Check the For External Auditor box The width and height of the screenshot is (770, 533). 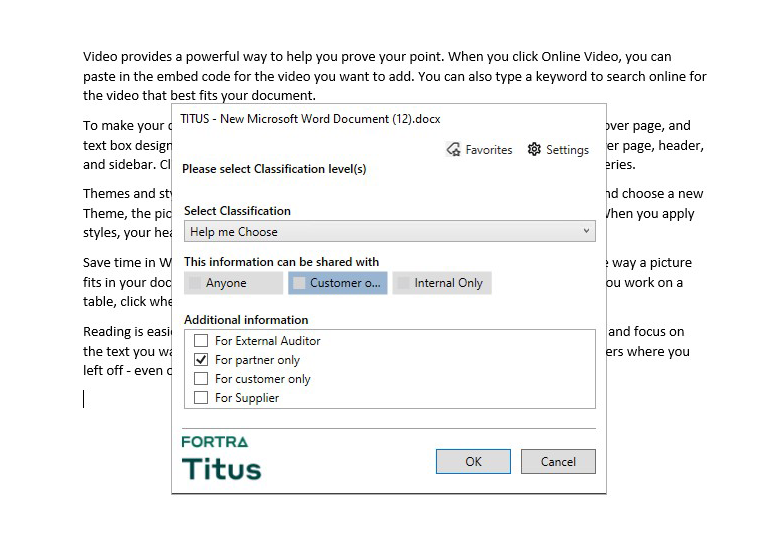click(x=201, y=341)
